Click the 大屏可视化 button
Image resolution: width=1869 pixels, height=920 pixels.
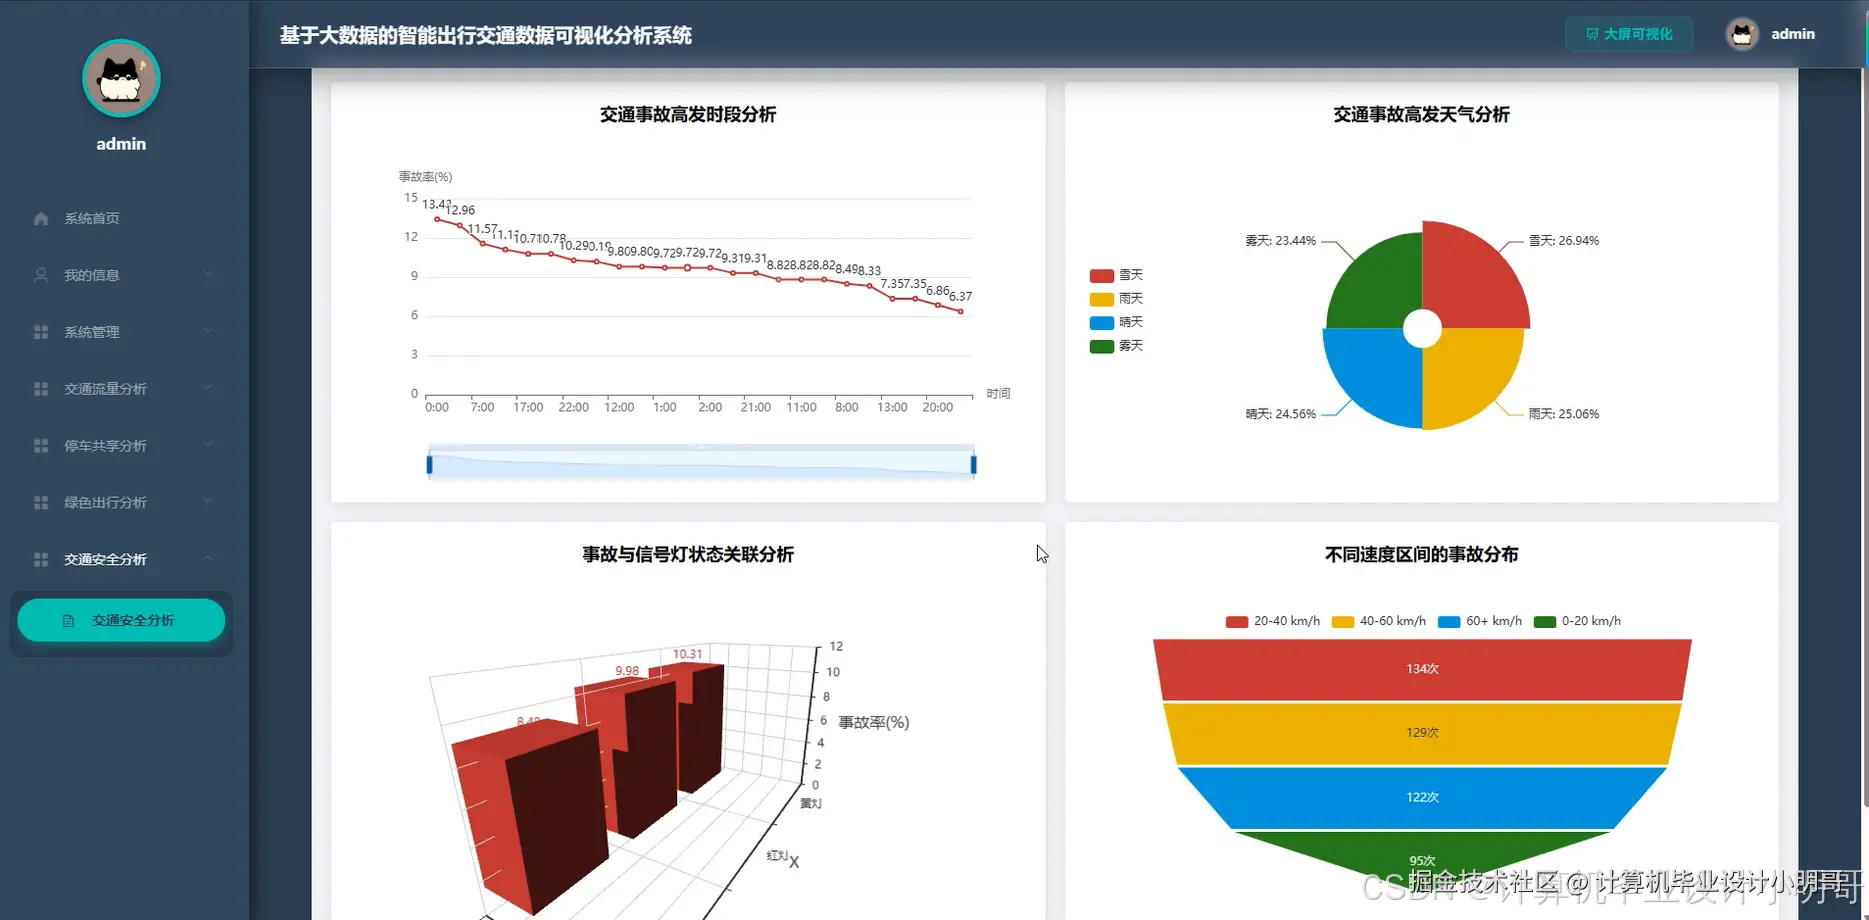[1629, 34]
